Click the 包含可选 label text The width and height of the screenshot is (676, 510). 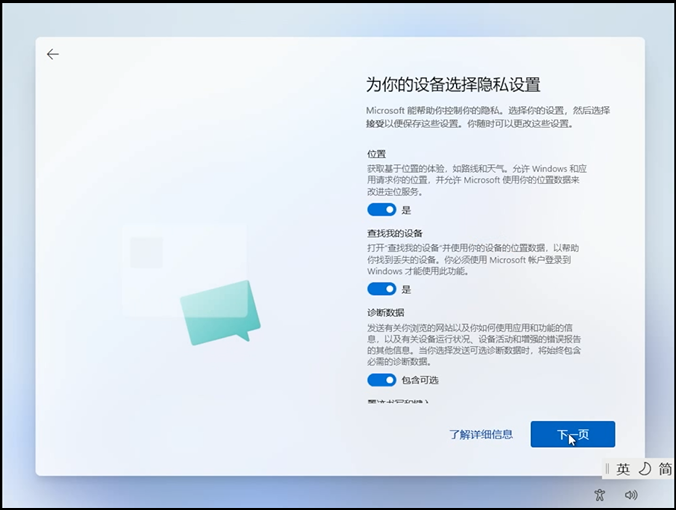[420, 380]
